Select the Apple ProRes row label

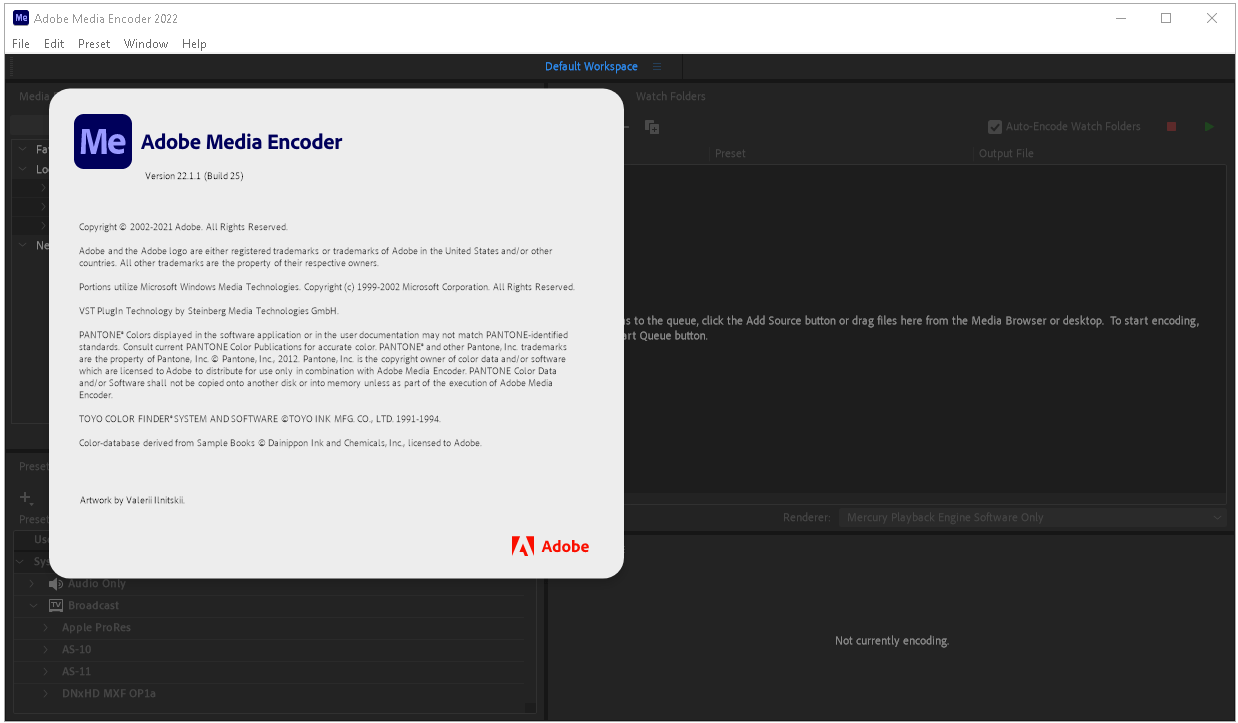(96, 628)
